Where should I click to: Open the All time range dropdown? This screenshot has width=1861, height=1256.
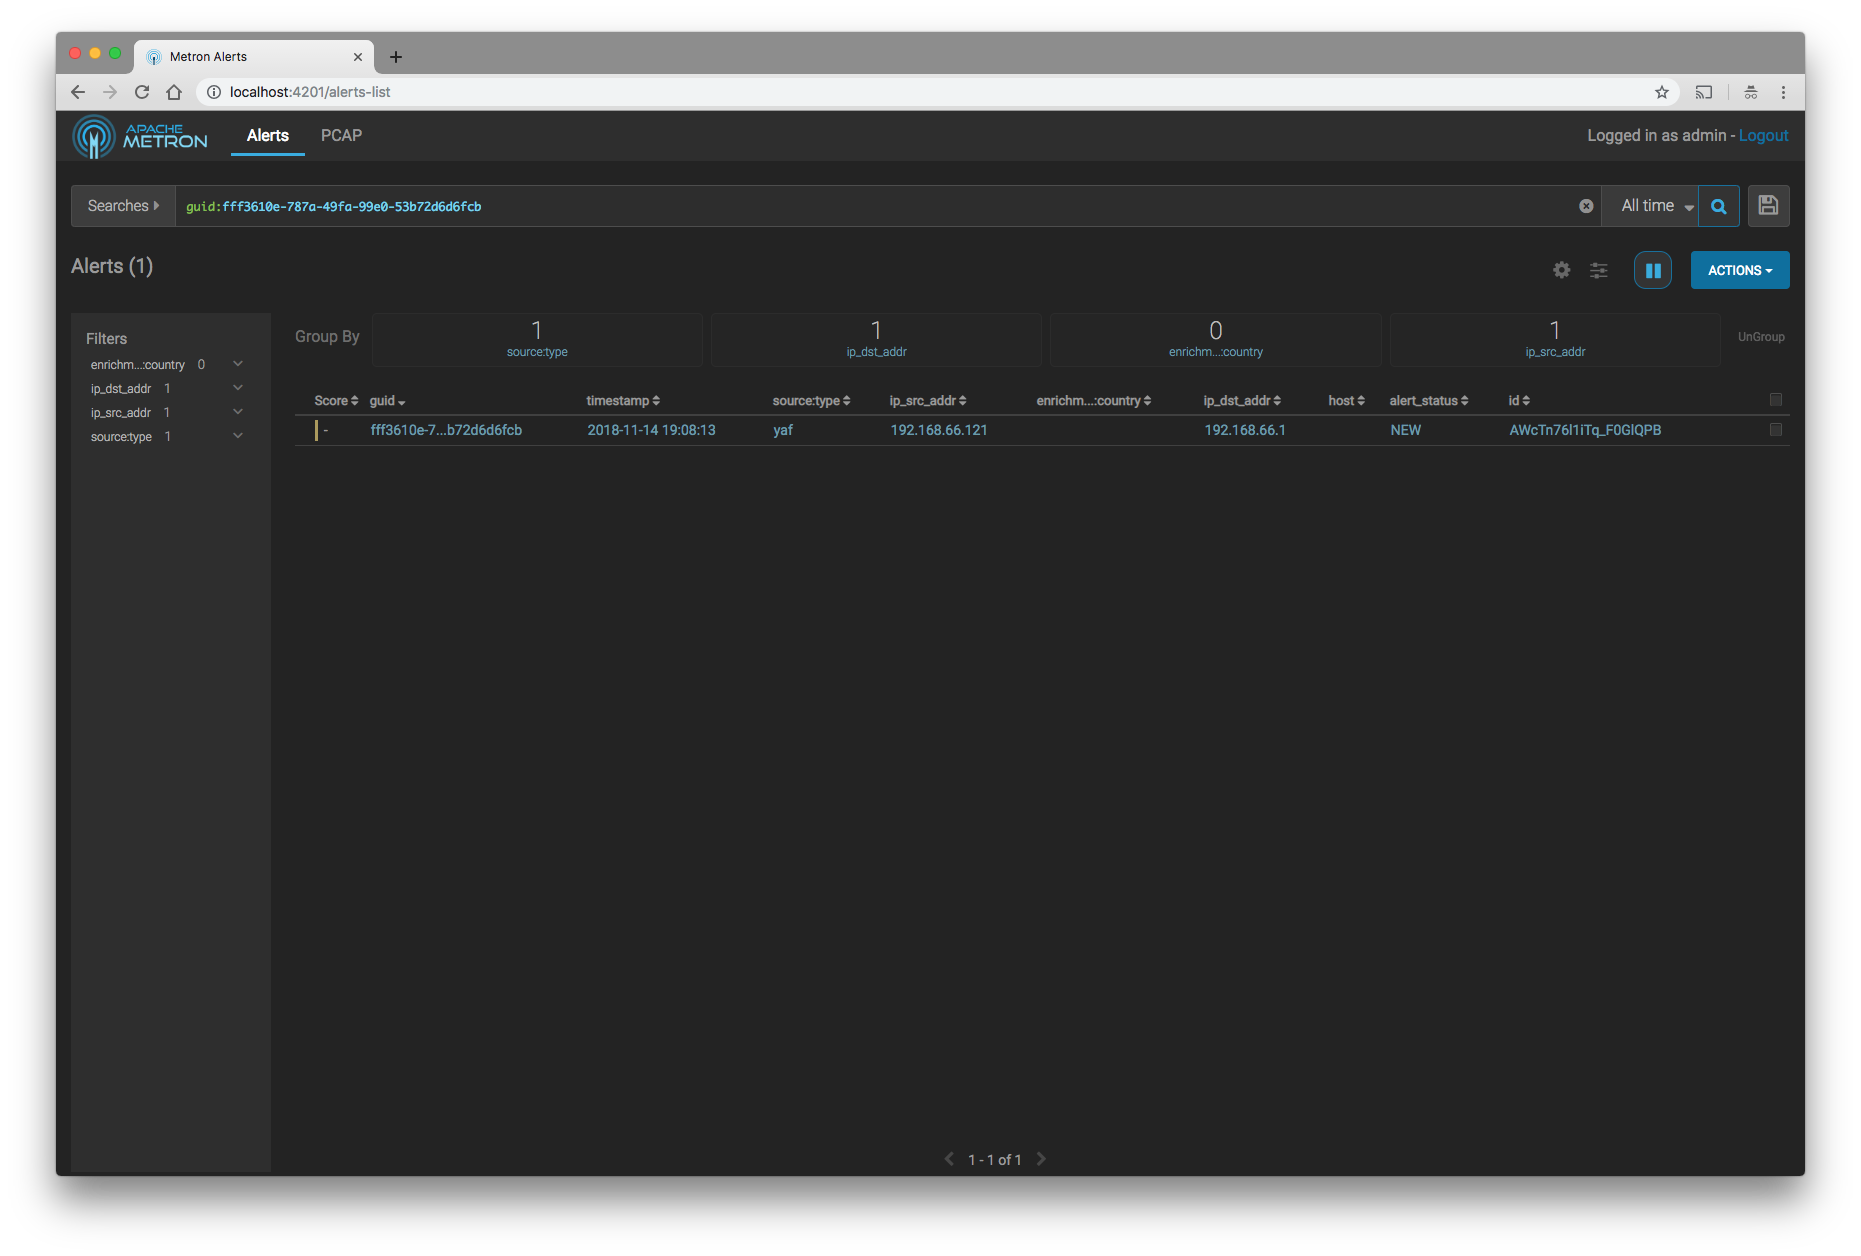point(1651,206)
